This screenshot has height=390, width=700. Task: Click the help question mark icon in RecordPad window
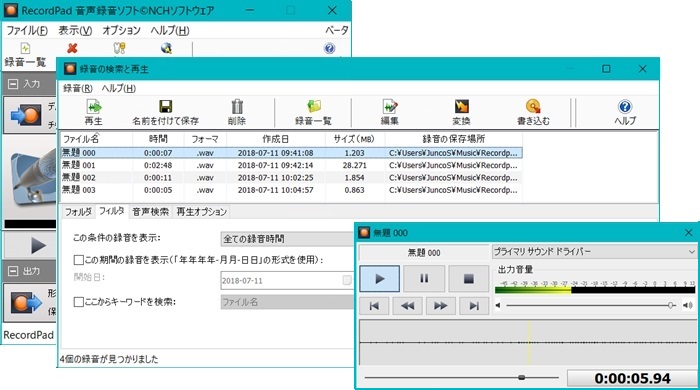(329, 48)
